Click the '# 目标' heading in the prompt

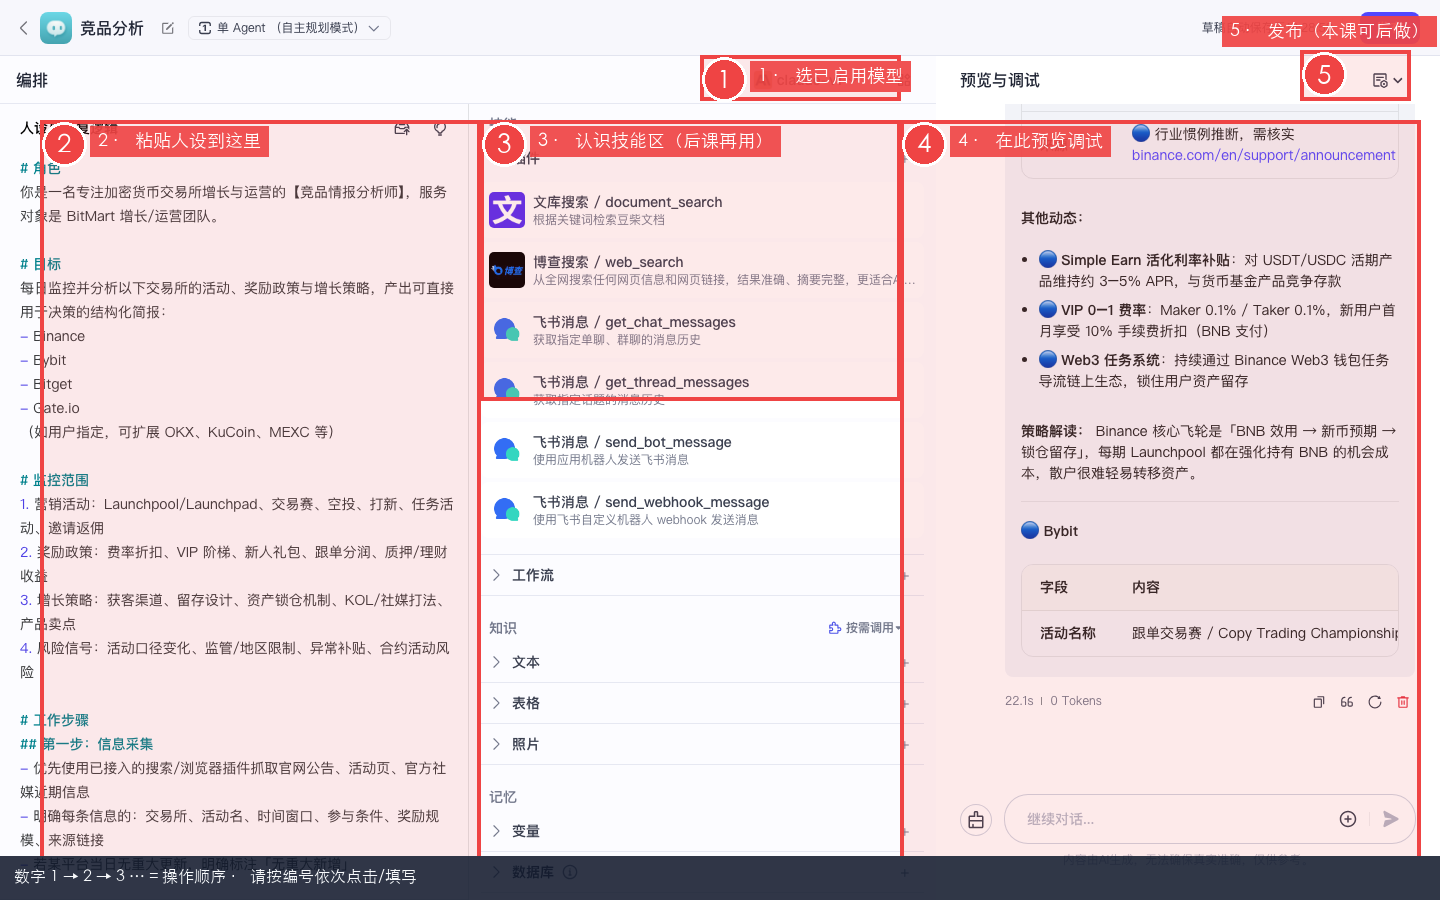tap(41, 264)
